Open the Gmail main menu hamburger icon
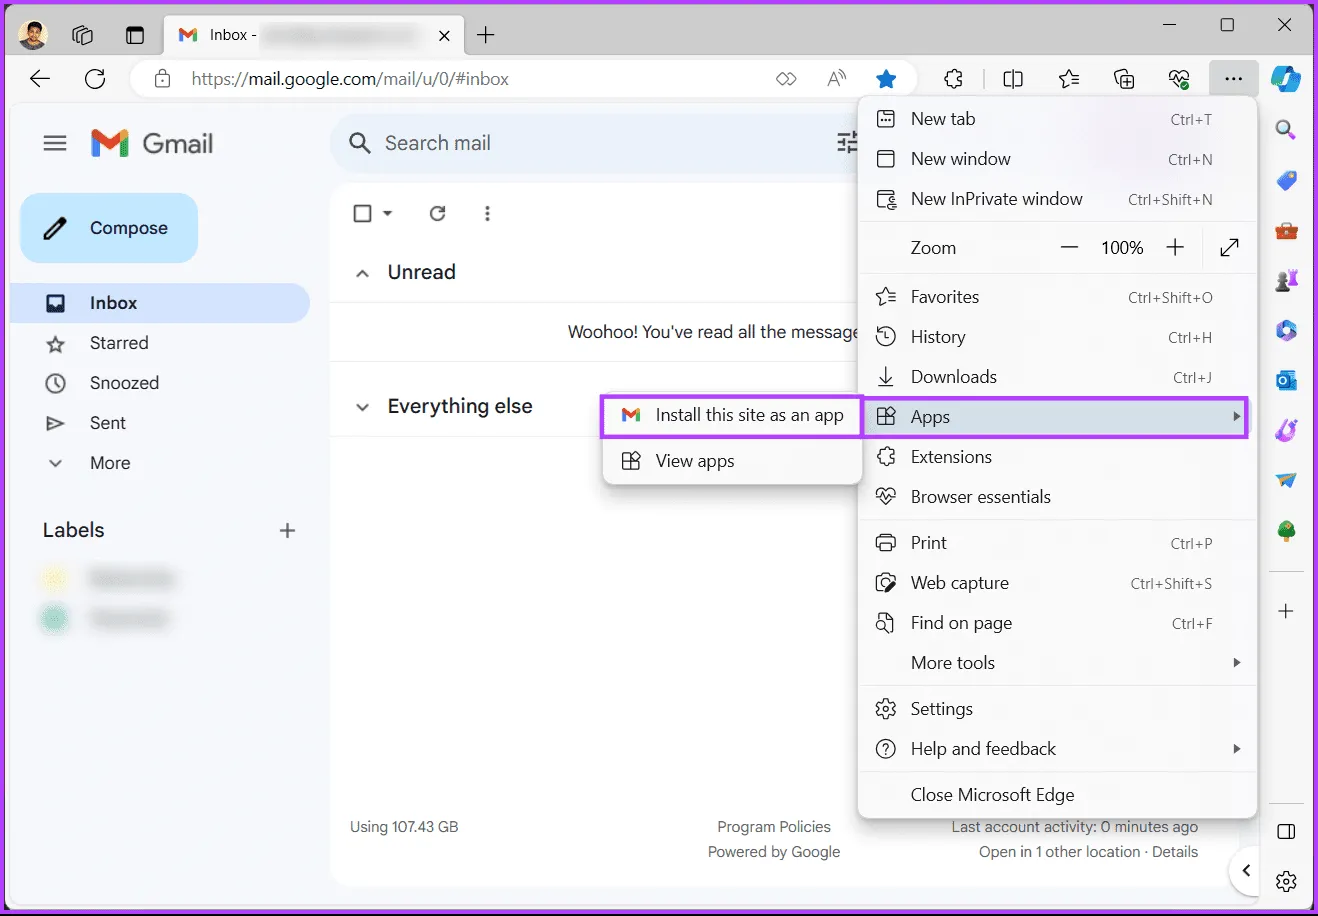 click(55, 143)
